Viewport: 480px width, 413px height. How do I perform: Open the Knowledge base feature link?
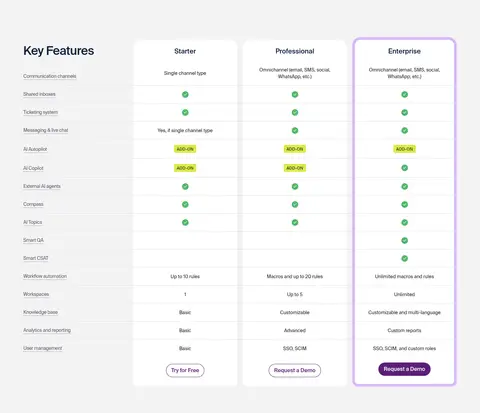pos(40,312)
